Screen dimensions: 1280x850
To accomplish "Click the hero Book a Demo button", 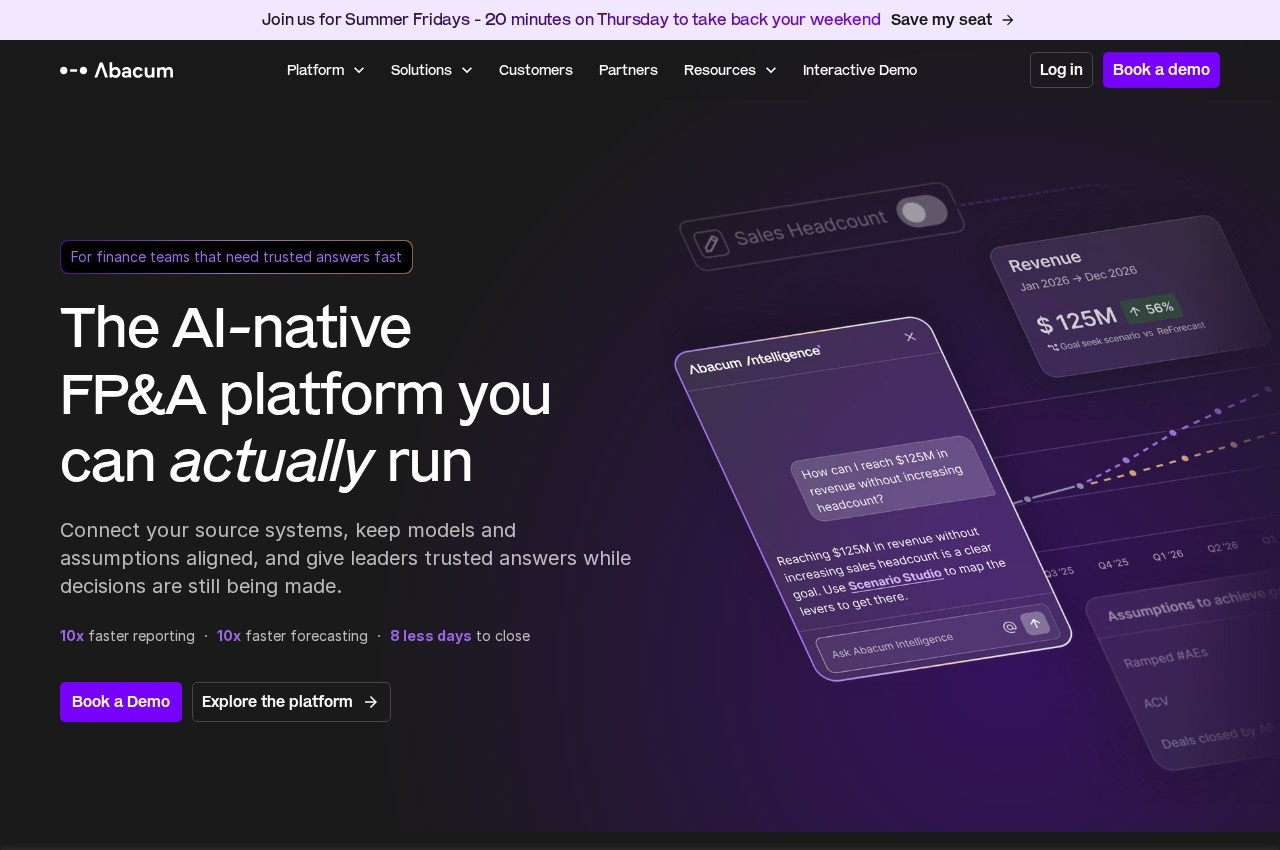I will [x=121, y=702].
